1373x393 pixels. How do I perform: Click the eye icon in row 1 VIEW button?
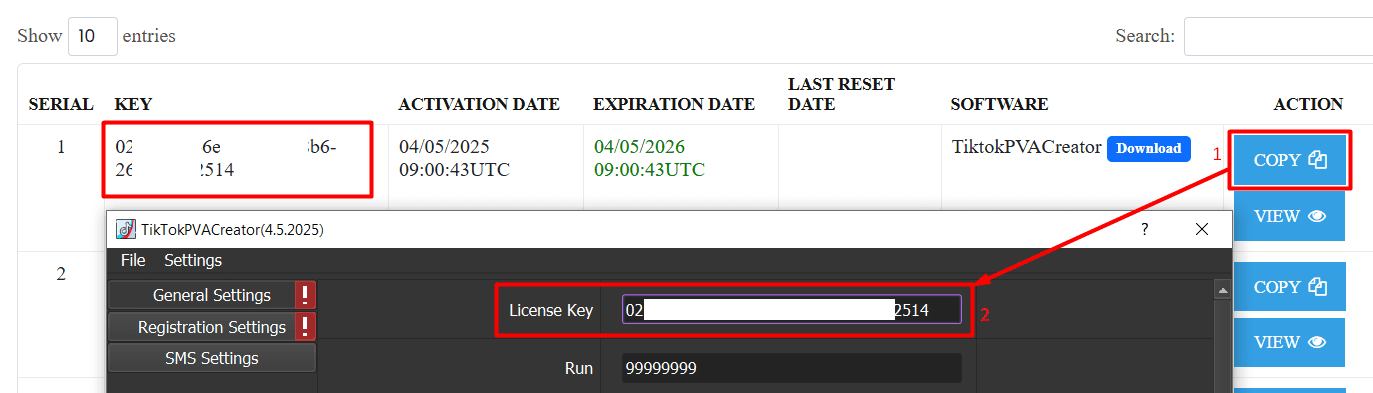(x=1317, y=216)
